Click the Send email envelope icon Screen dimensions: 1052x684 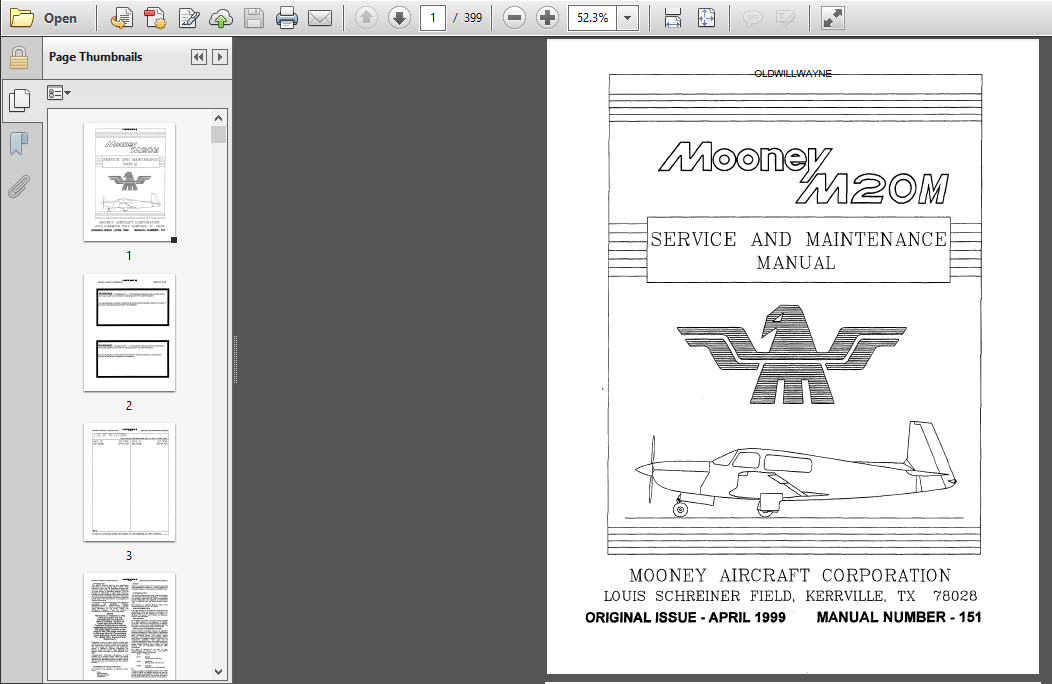pos(320,18)
